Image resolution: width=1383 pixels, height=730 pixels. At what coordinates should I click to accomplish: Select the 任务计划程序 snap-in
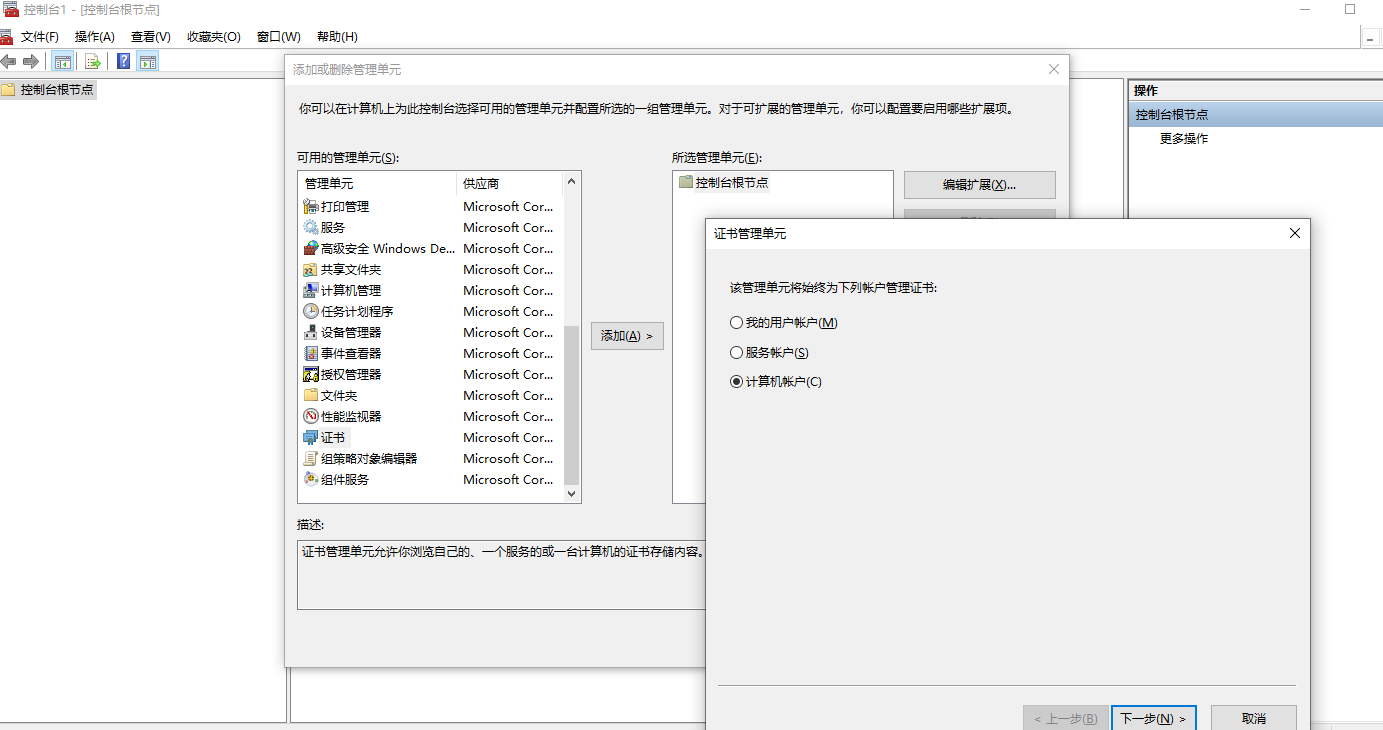click(355, 311)
